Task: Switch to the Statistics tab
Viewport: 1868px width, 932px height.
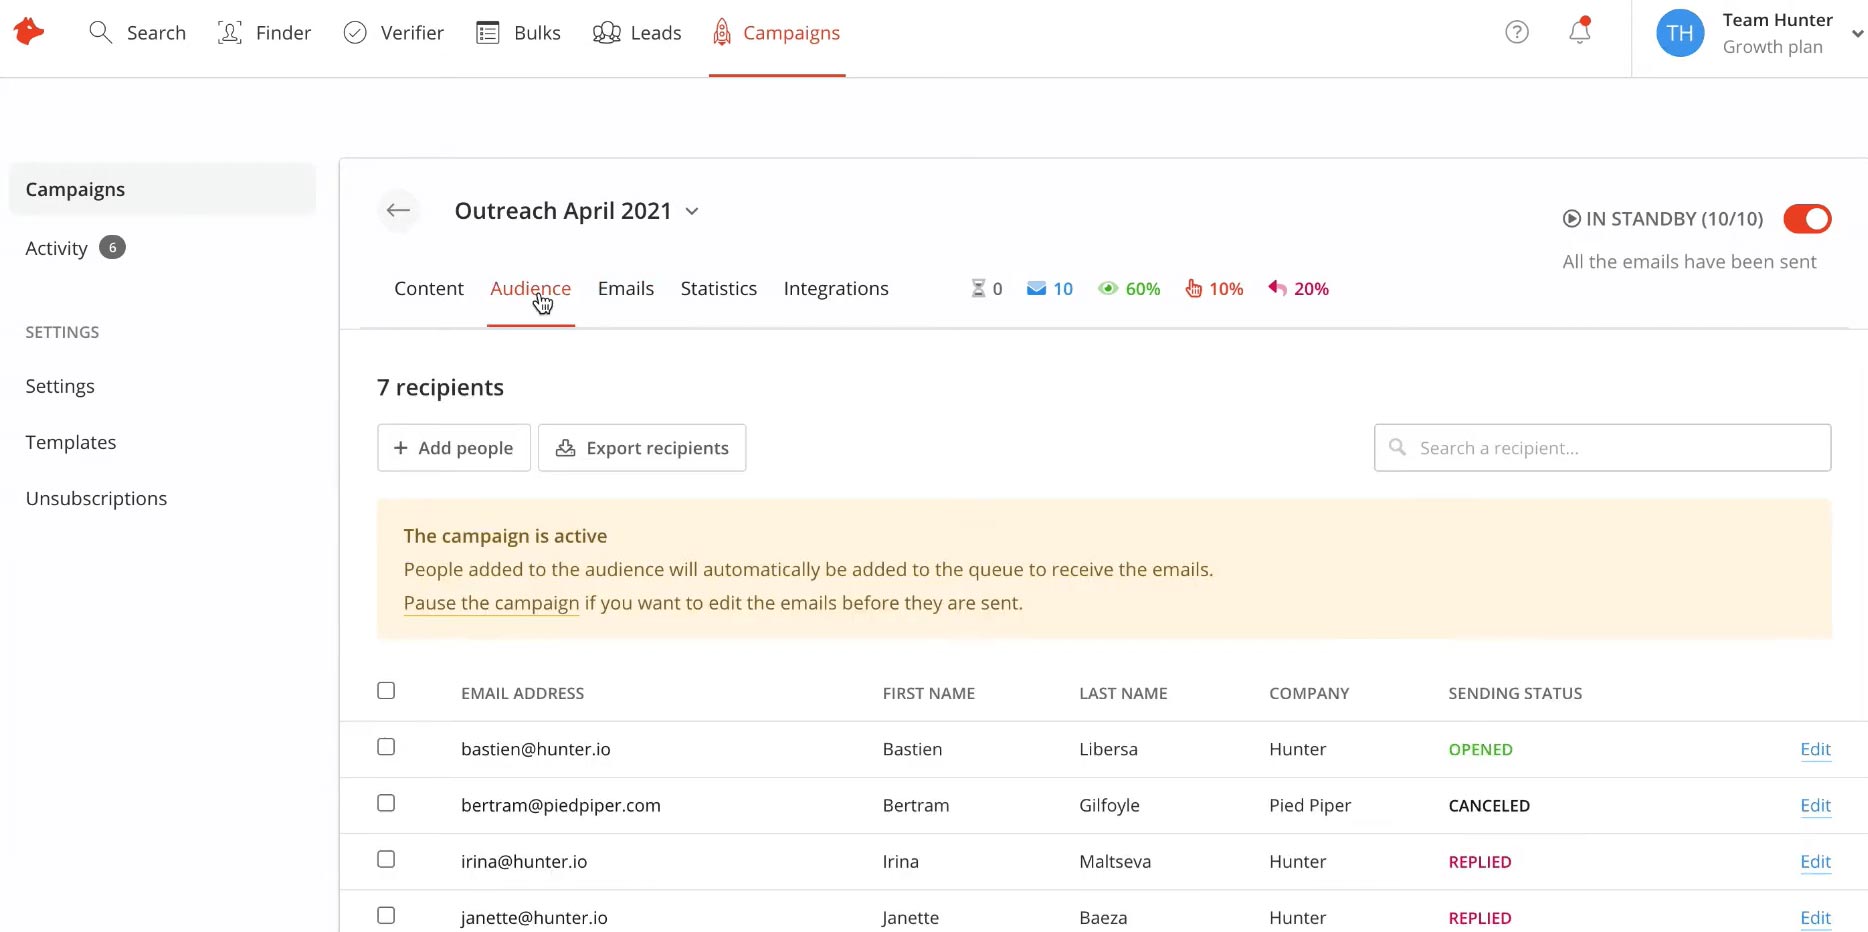Action: (x=718, y=289)
